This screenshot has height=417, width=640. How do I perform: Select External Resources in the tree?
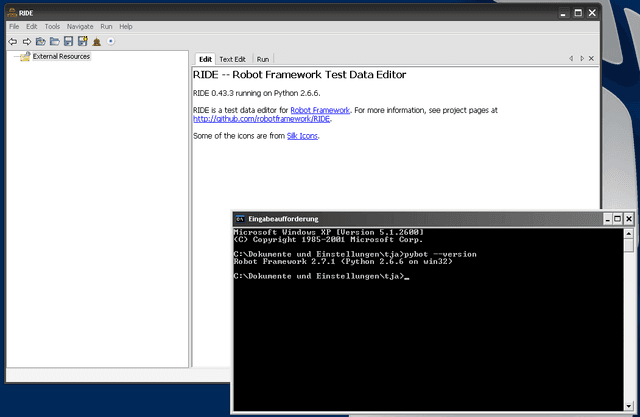tap(61, 57)
